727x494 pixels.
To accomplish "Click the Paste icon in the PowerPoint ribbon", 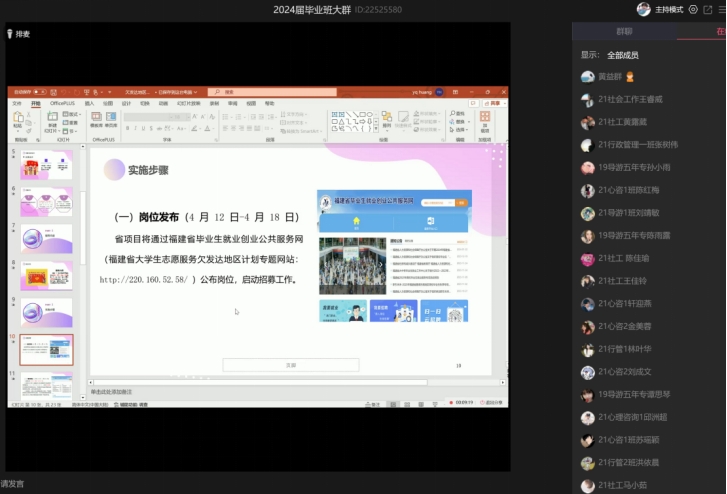I will click(x=20, y=119).
